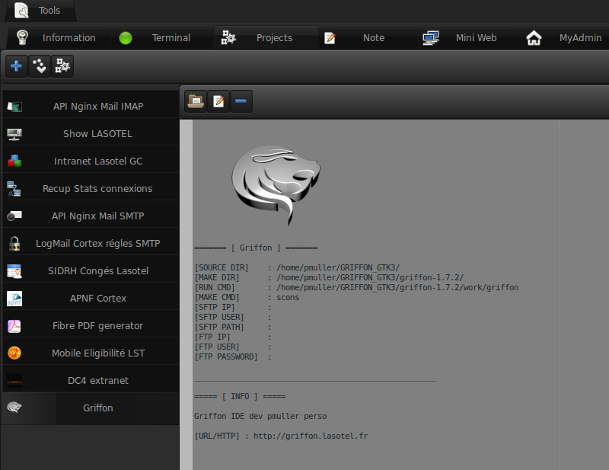Screen dimensions: 609x470
Task: Click the SIDRH Congés Lasotel icon
Action: pyautogui.click(x=14, y=271)
